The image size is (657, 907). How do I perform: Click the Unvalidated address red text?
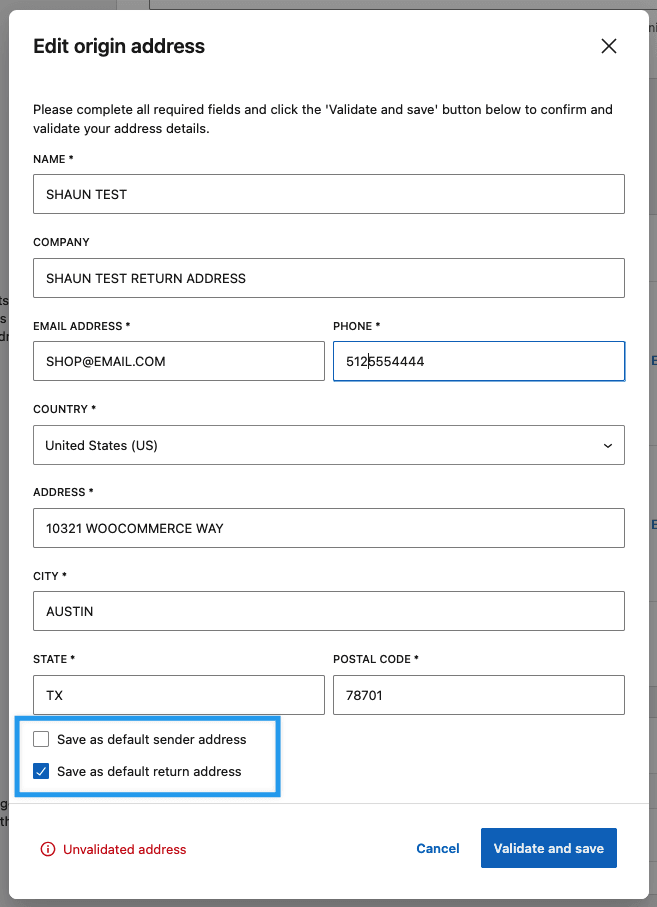tap(124, 849)
